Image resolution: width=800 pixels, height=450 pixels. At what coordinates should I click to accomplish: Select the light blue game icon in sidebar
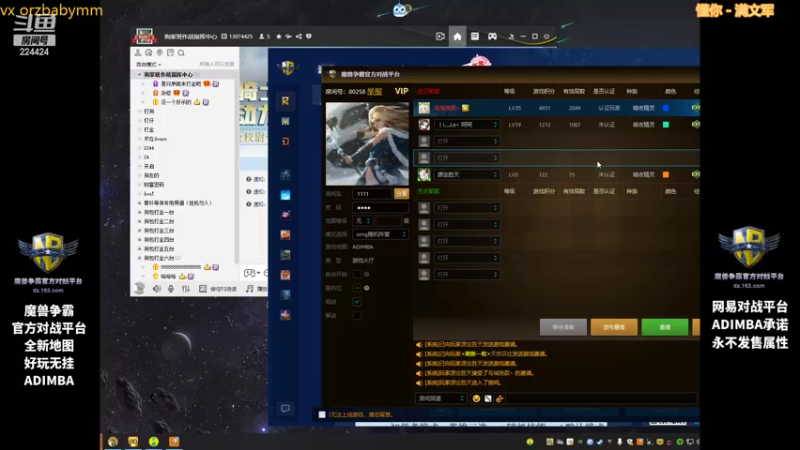tap(285, 195)
